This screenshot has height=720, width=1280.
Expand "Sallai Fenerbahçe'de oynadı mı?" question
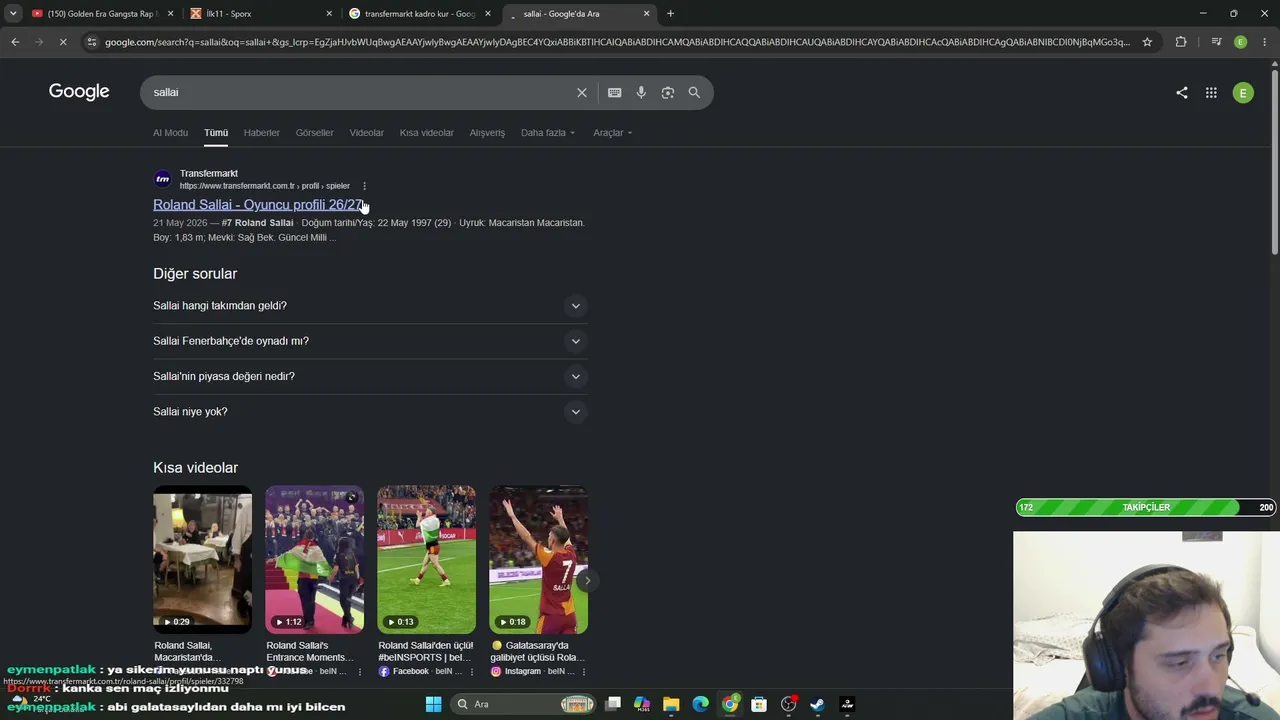point(370,341)
